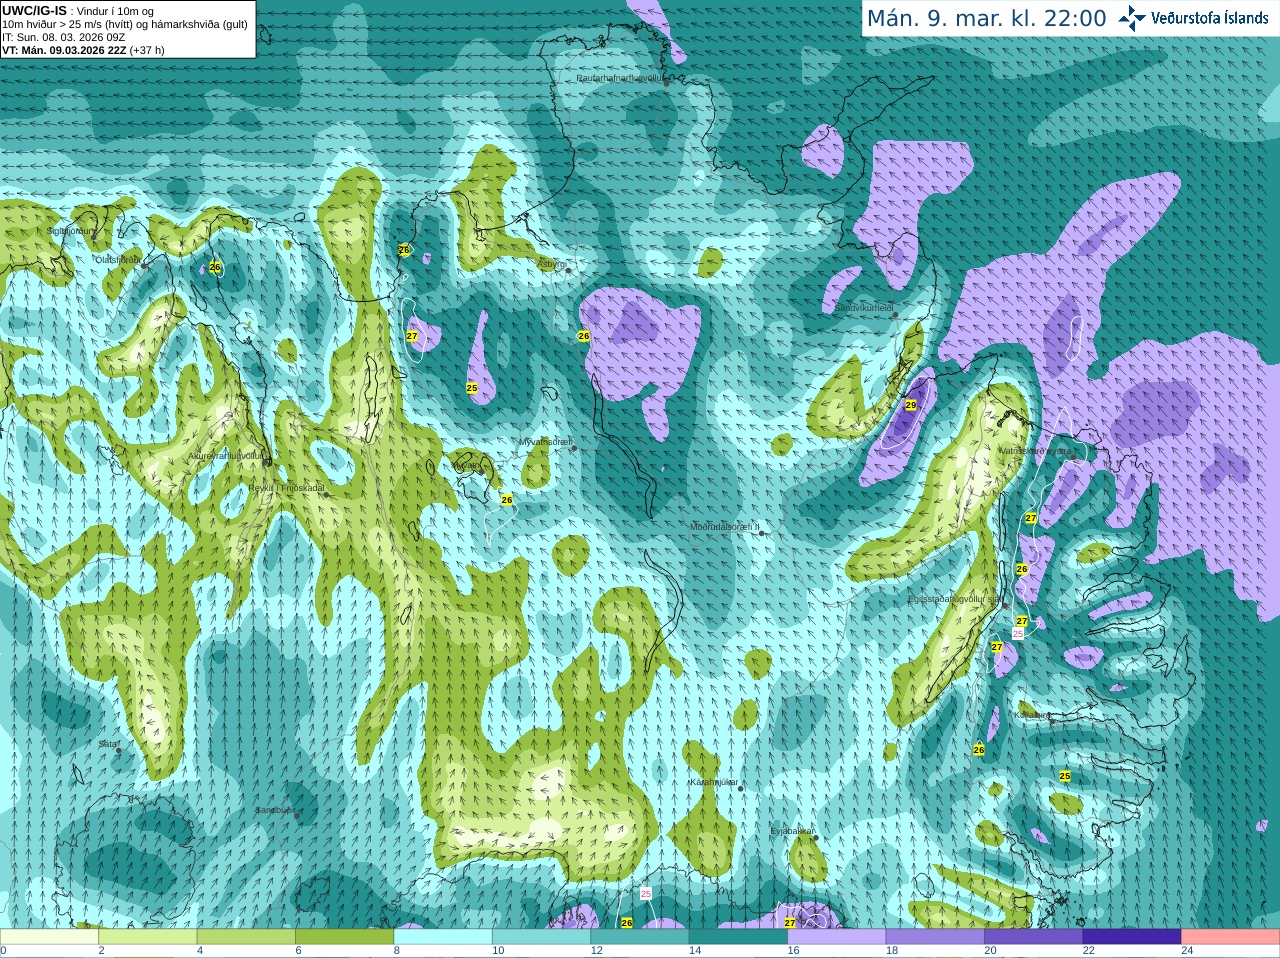The image size is (1280, 958).
Task: Click the 26 gust marker near Ólafsfjörður
Action: (x=215, y=267)
